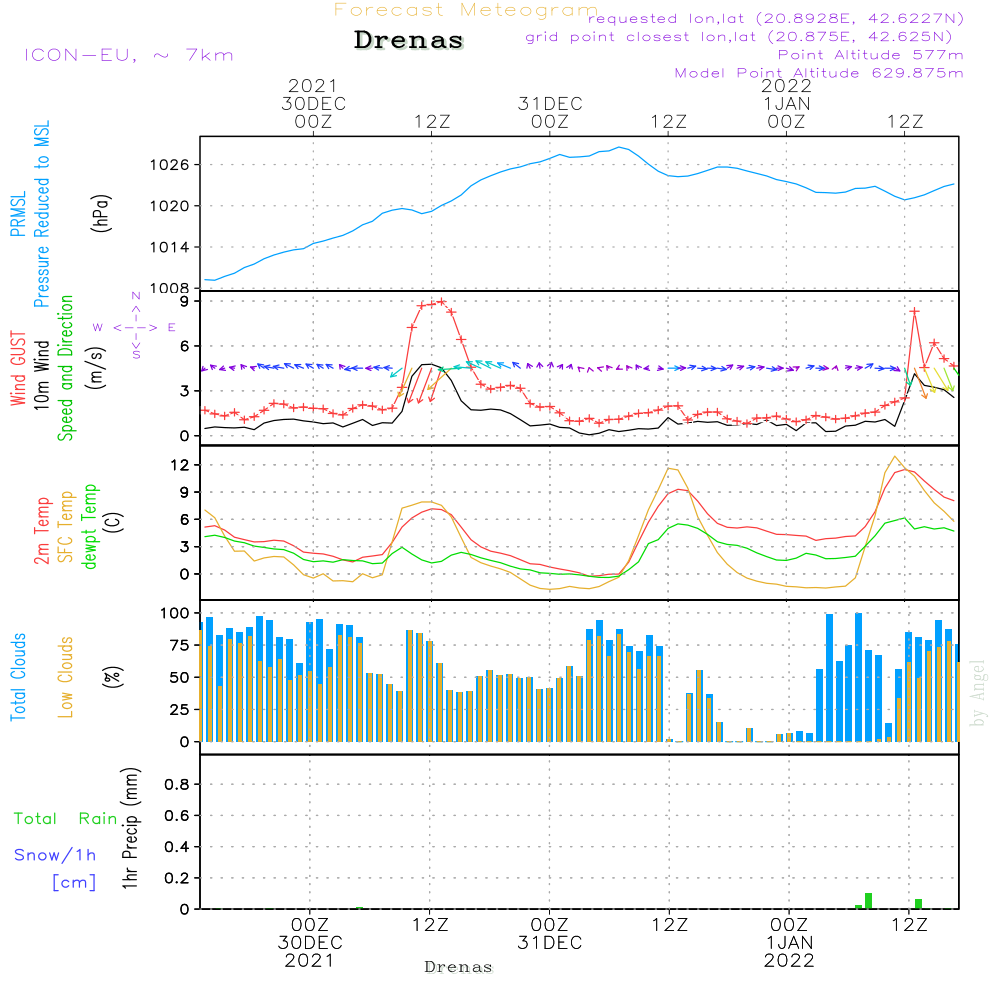This screenshot has height=1000, width=1000.
Task: Click the N-S-E-W compass direction legend
Action: [136, 326]
